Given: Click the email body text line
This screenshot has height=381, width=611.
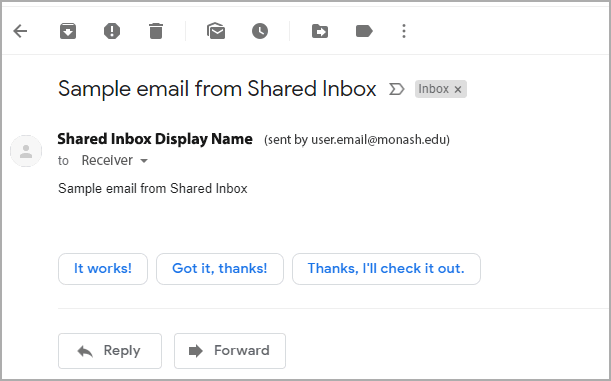Looking at the screenshot, I should point(153,189).
